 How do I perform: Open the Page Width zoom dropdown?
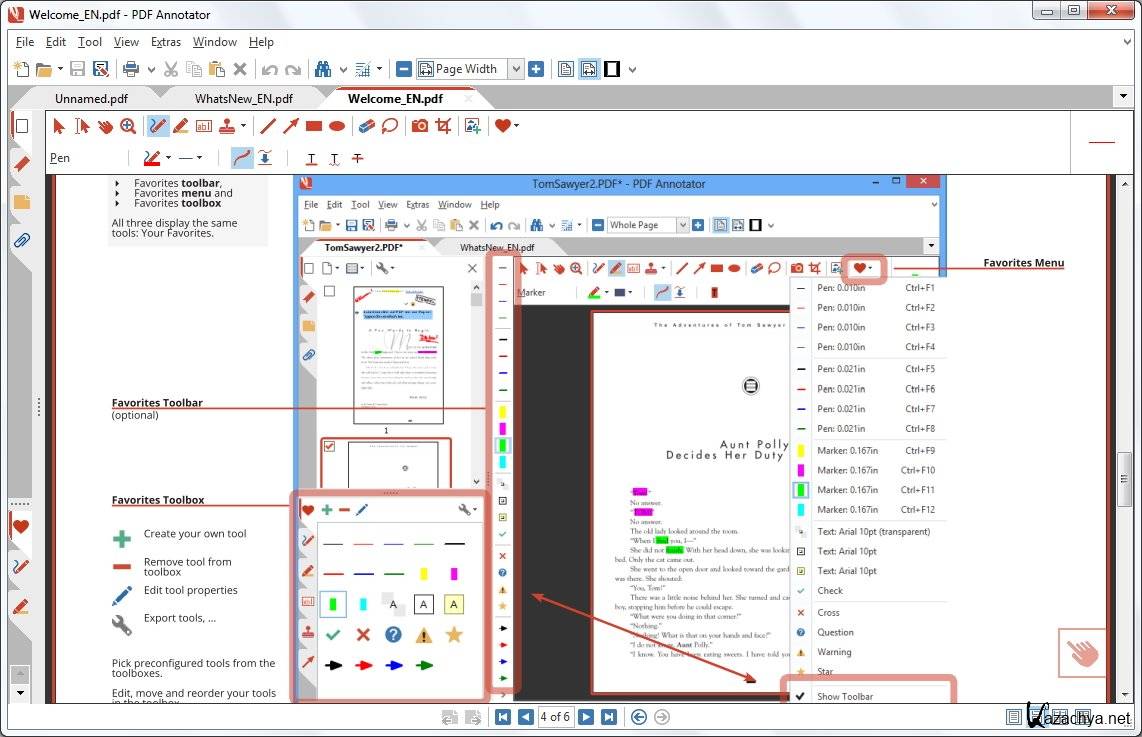[516, 69]
